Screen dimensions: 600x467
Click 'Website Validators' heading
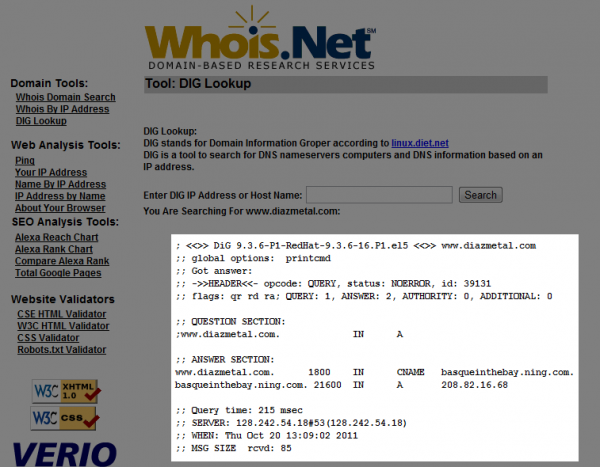[63, 299]
